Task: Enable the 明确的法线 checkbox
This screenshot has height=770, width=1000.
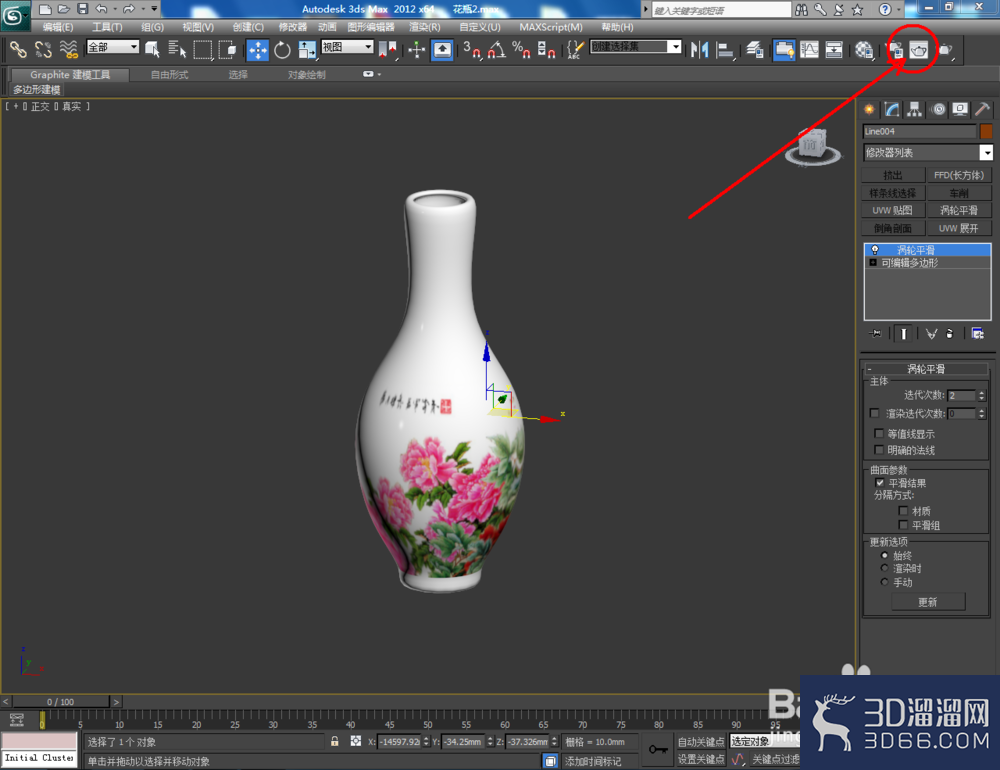Action: (879, 450)
